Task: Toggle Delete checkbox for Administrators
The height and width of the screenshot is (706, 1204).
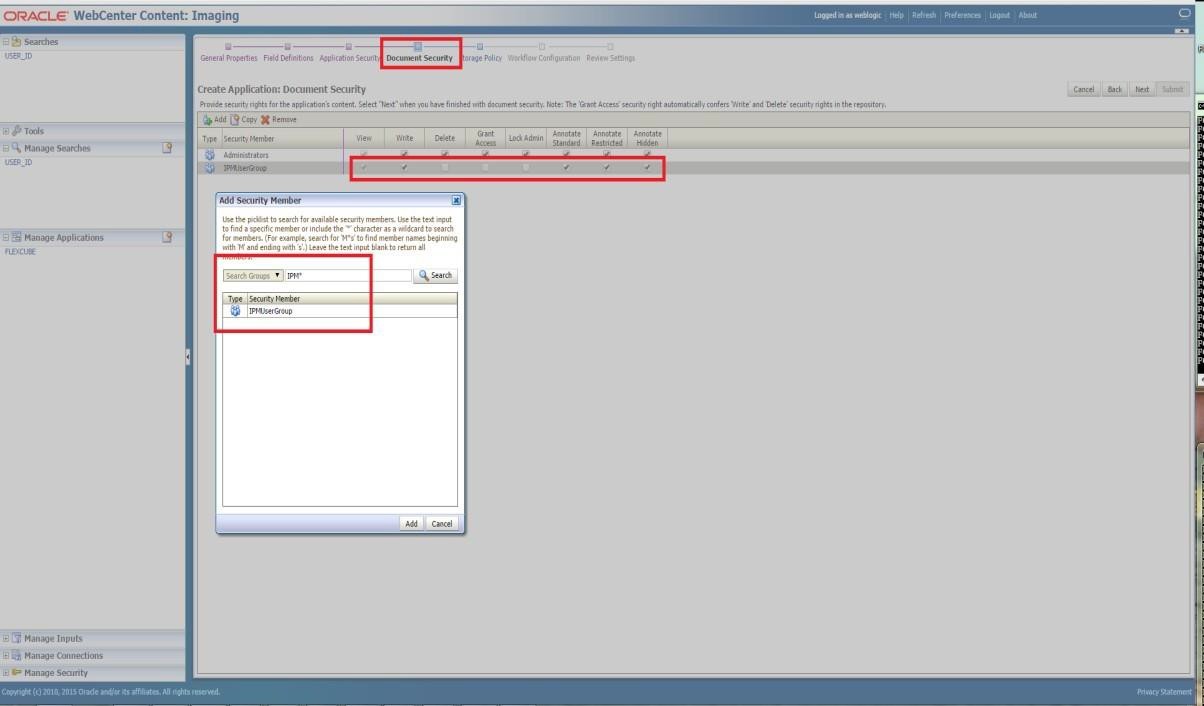Action: [x=445, y=155]
